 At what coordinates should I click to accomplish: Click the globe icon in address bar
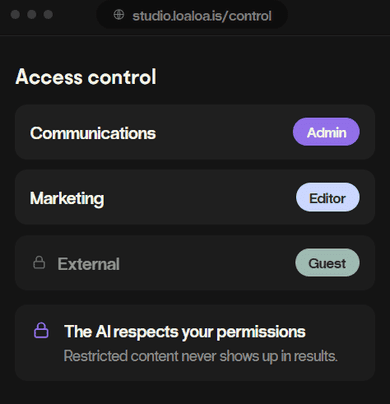tap(119, 15)
